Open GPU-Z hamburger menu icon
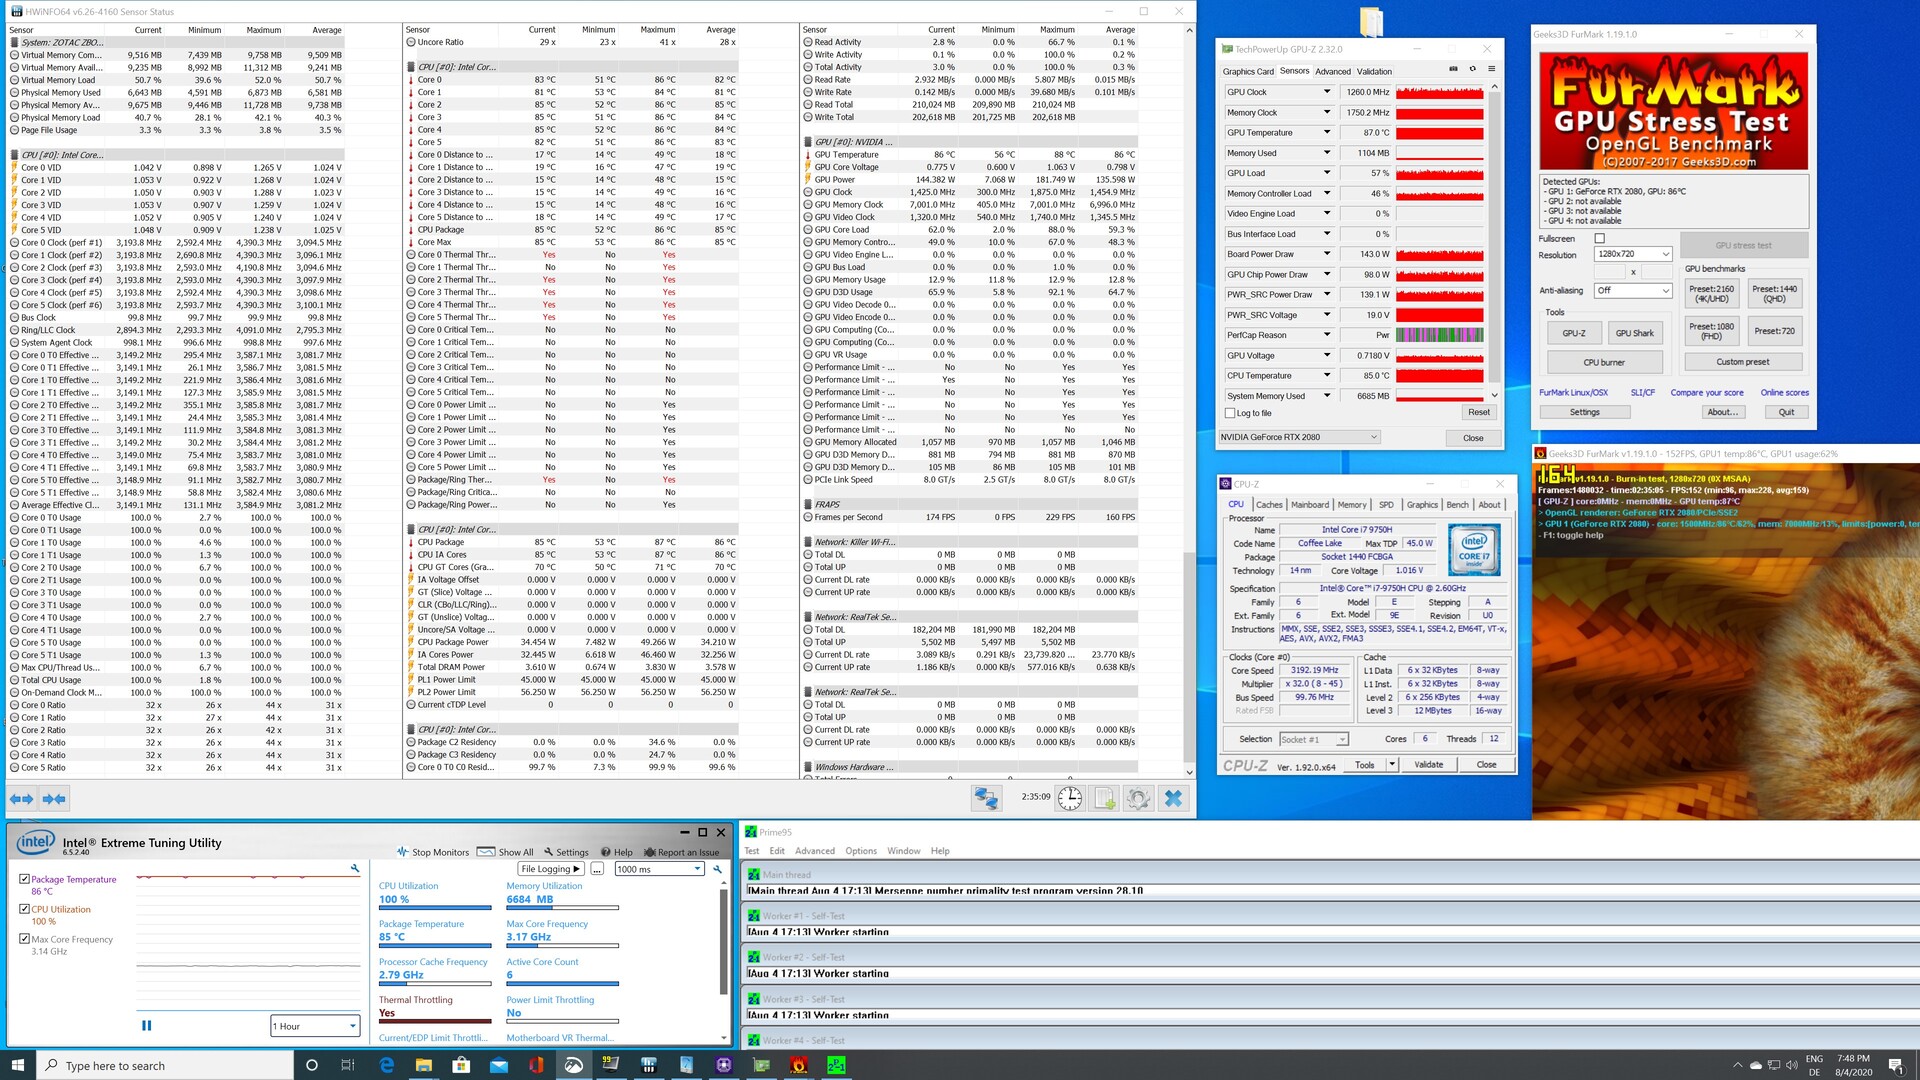This screenshot has width=1920, height=1080. (1491, 69)
